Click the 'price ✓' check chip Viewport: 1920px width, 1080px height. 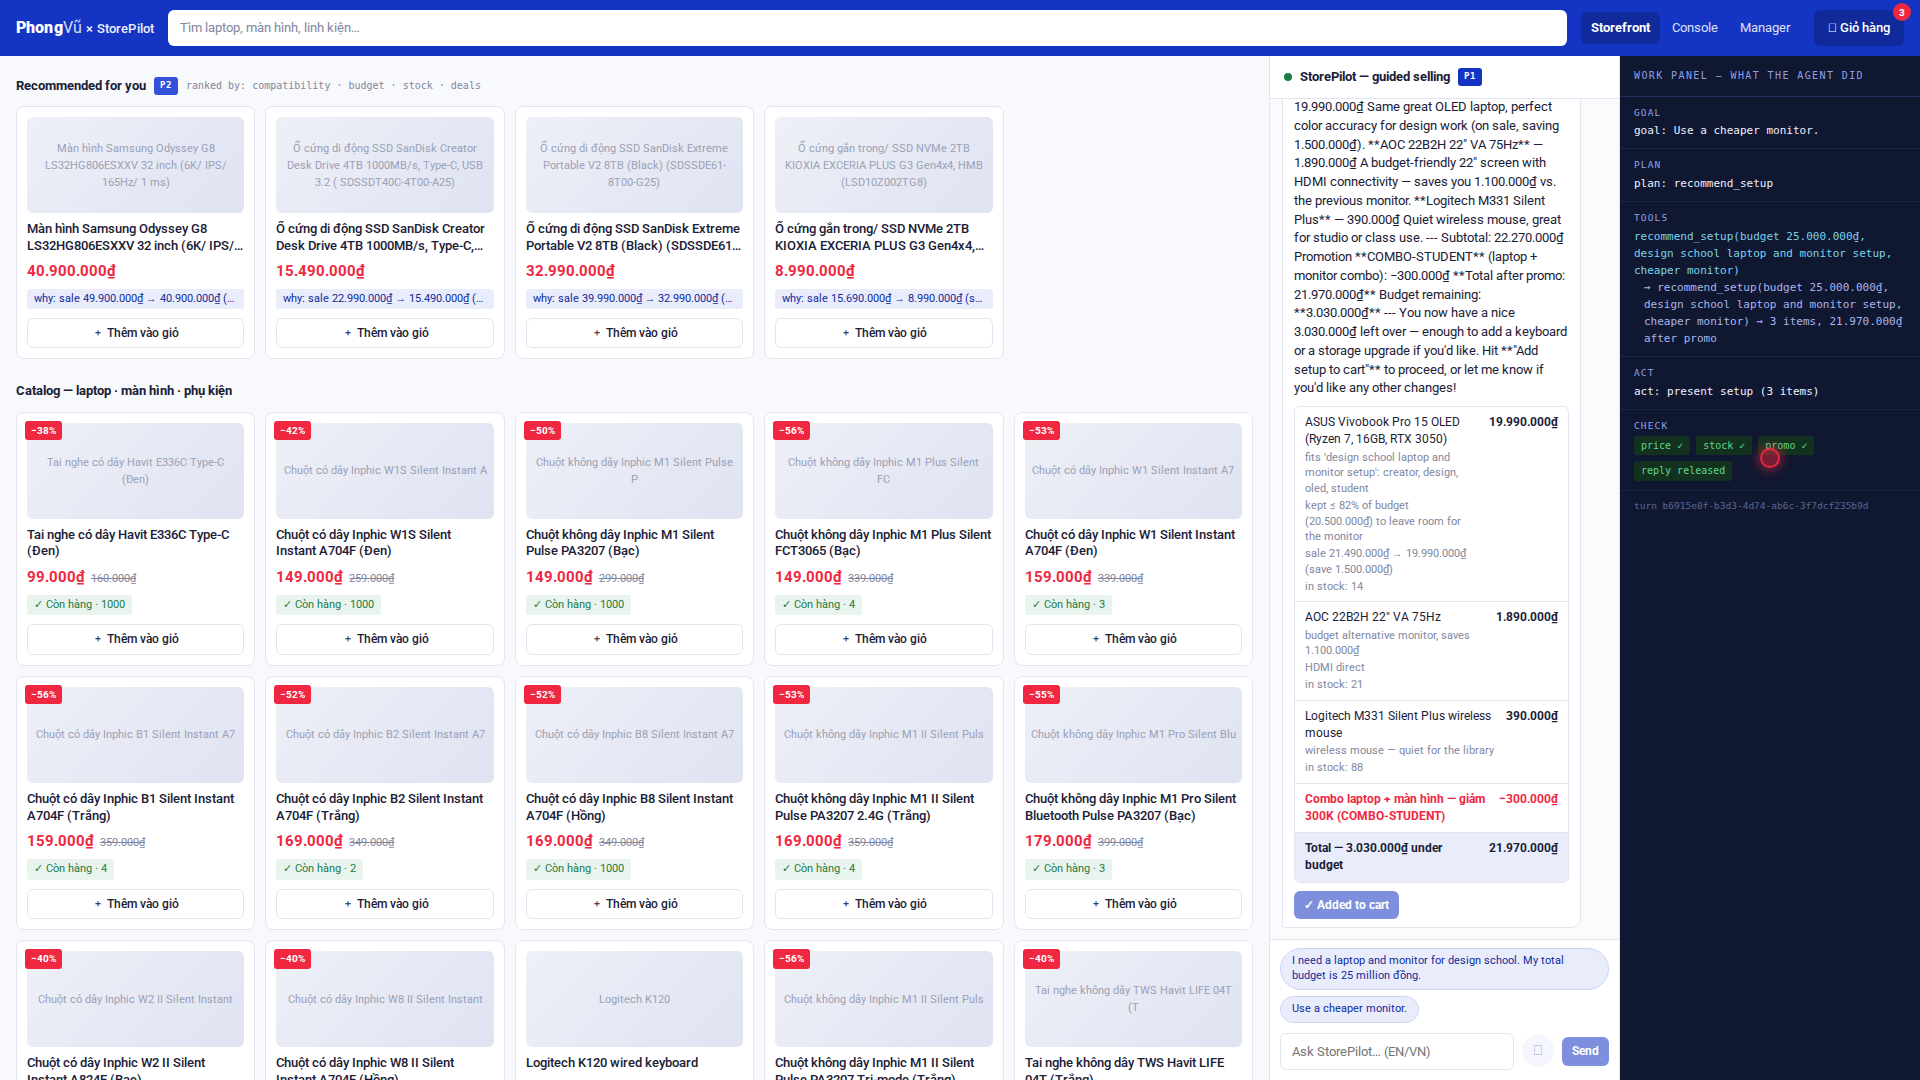click(1662, 446)
